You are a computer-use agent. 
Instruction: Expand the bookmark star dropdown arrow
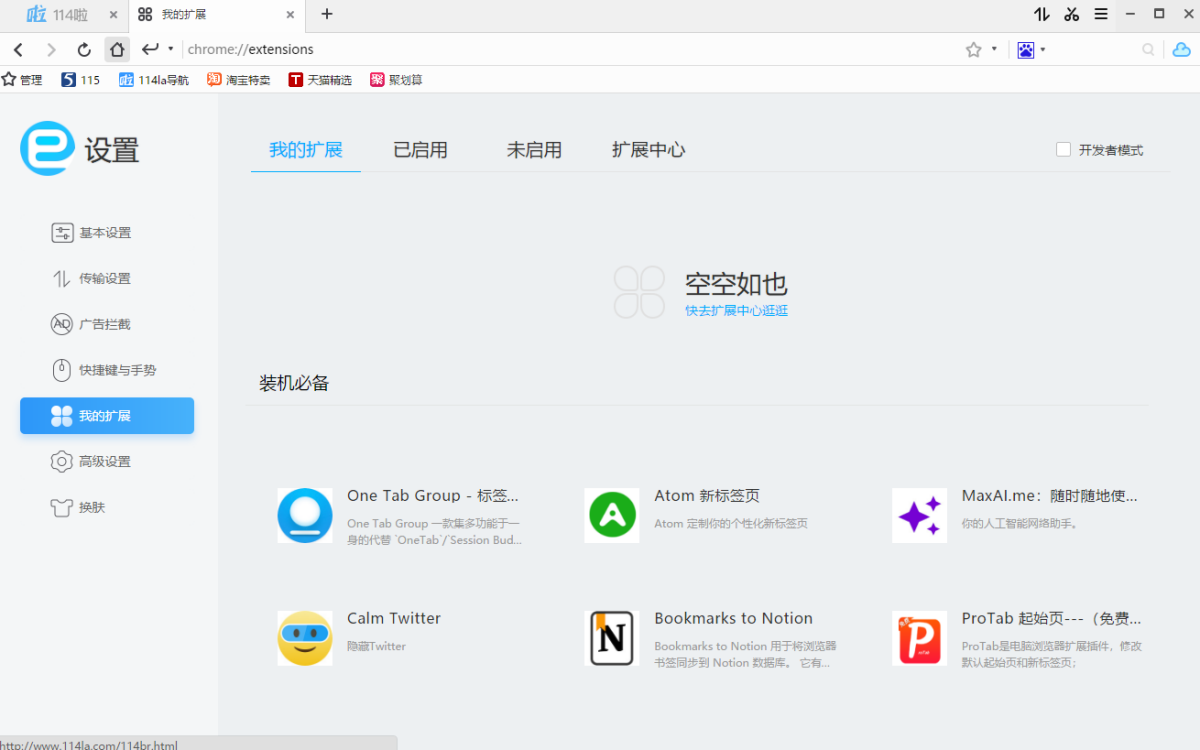point(994,49)
